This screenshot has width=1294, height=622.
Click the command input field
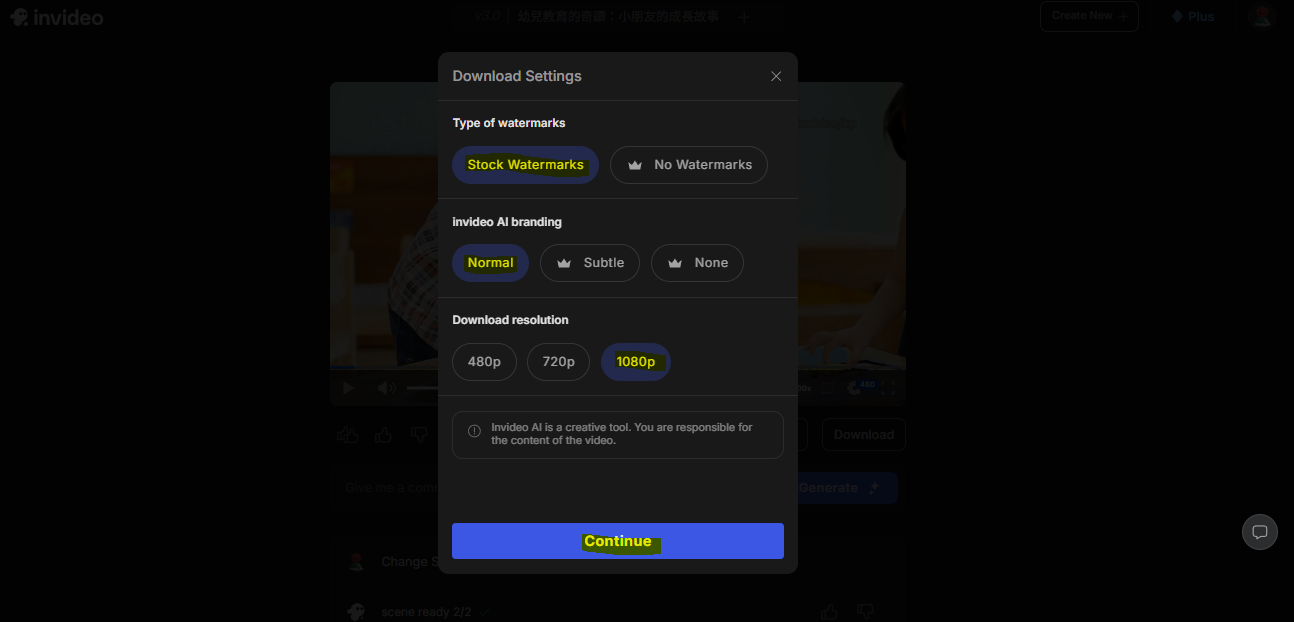click(390, 488)
